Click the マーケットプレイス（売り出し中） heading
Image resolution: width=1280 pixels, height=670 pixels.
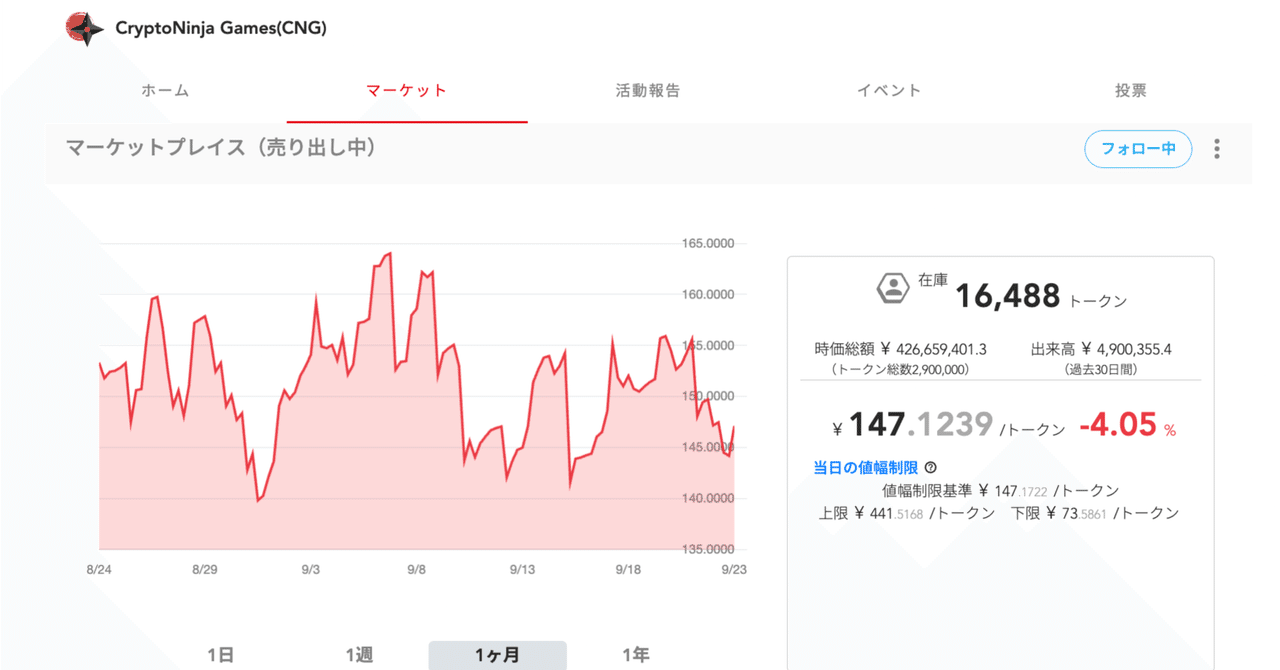click(221, 148)
